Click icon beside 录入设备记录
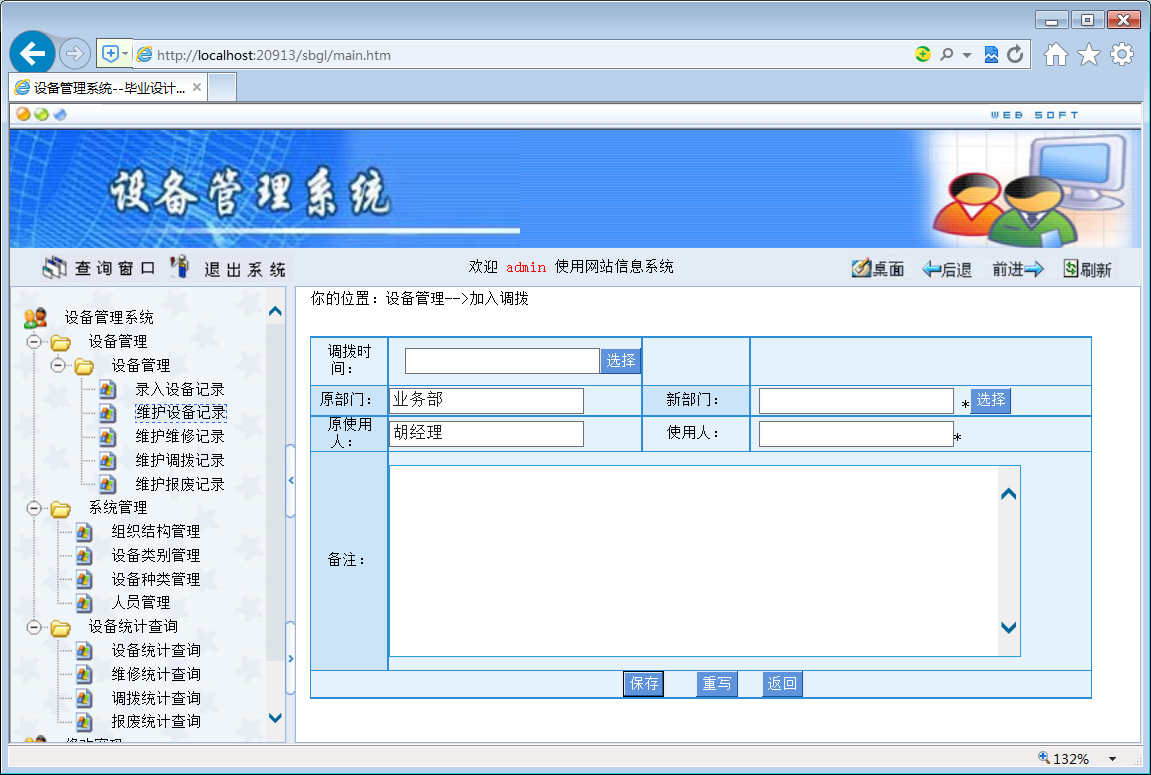Viewport: 1151px width, 775px height. point(108,389)
